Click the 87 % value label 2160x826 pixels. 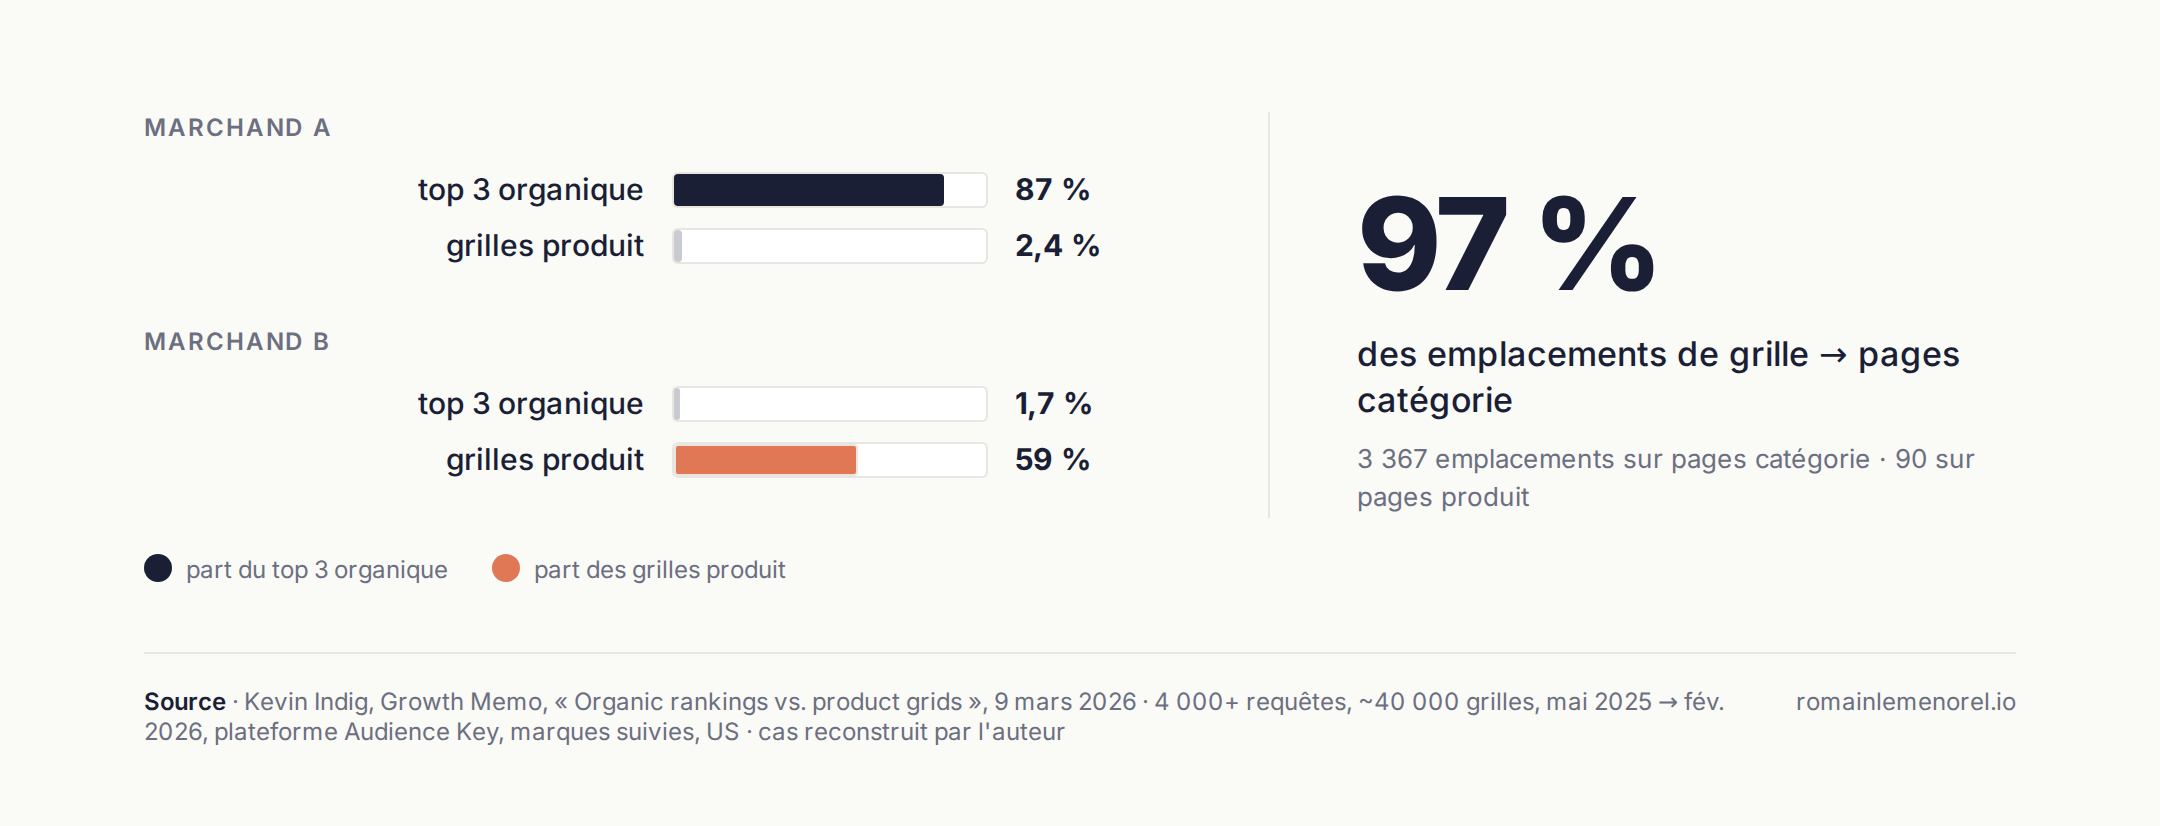[x=1052, y=190]
